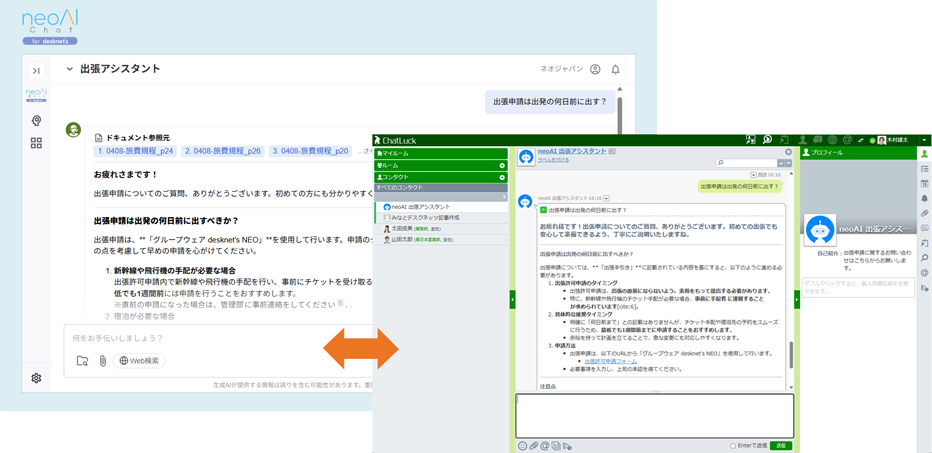Expand the 出張アシスタント title chevron

click(x=70, y=69)
